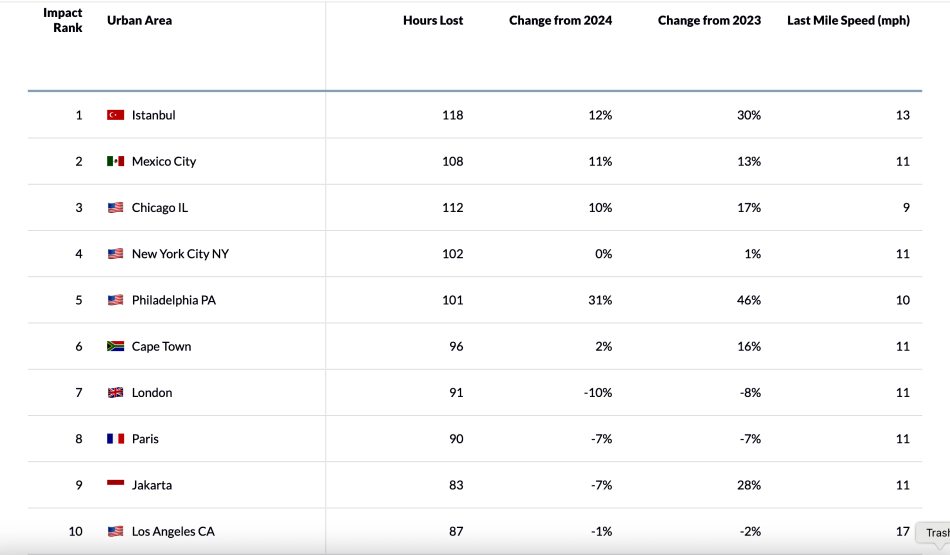Click the US flag beside Philadelphia PA
The height and width of the screenshot is (555, 950).
click(x=115, y=300)
